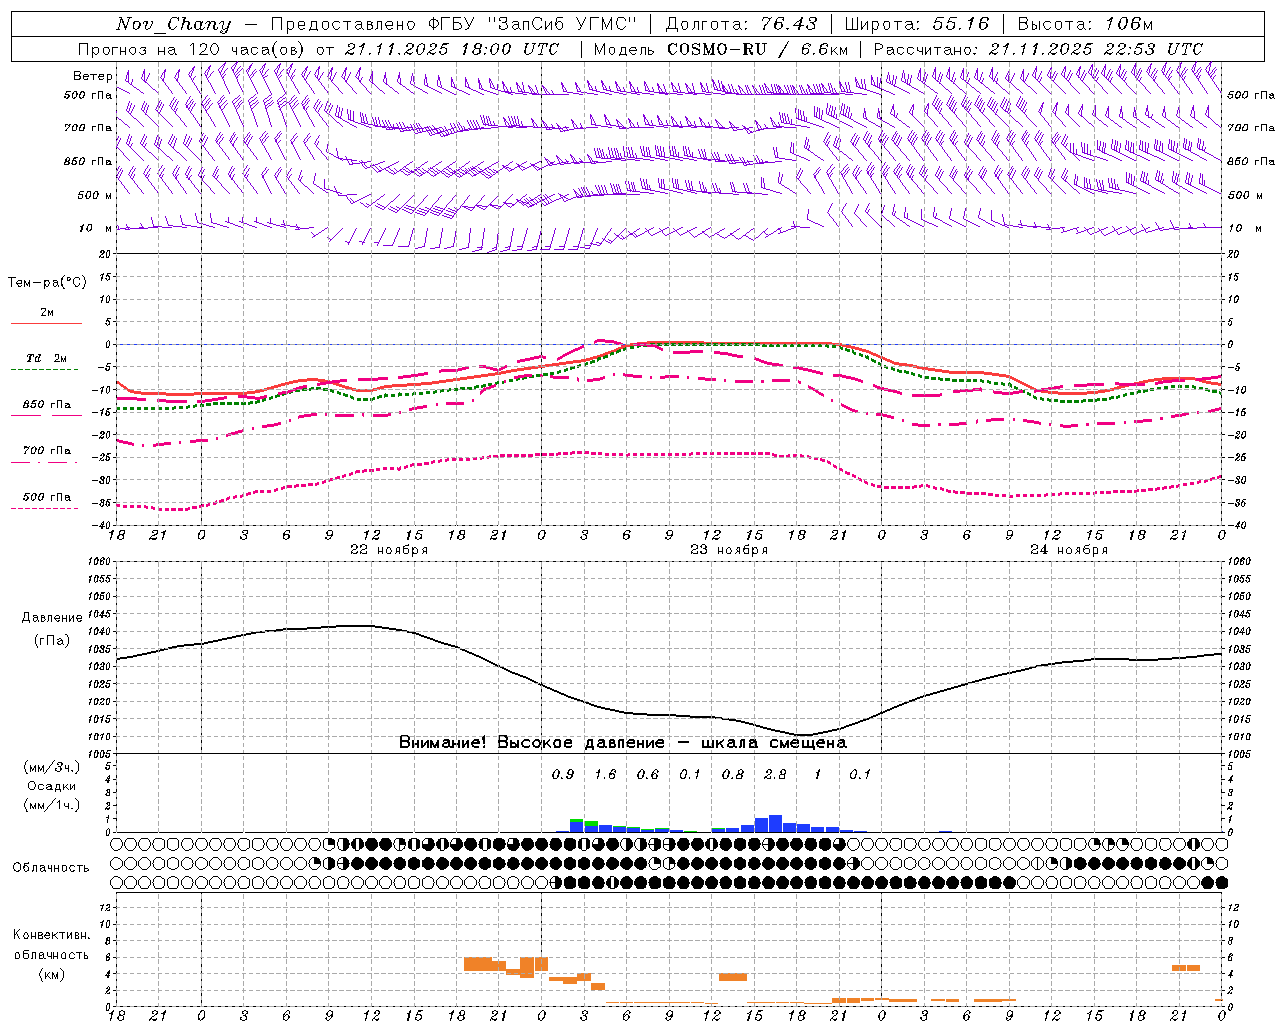Click the 0.8 precipitation total

pos(733,775)
